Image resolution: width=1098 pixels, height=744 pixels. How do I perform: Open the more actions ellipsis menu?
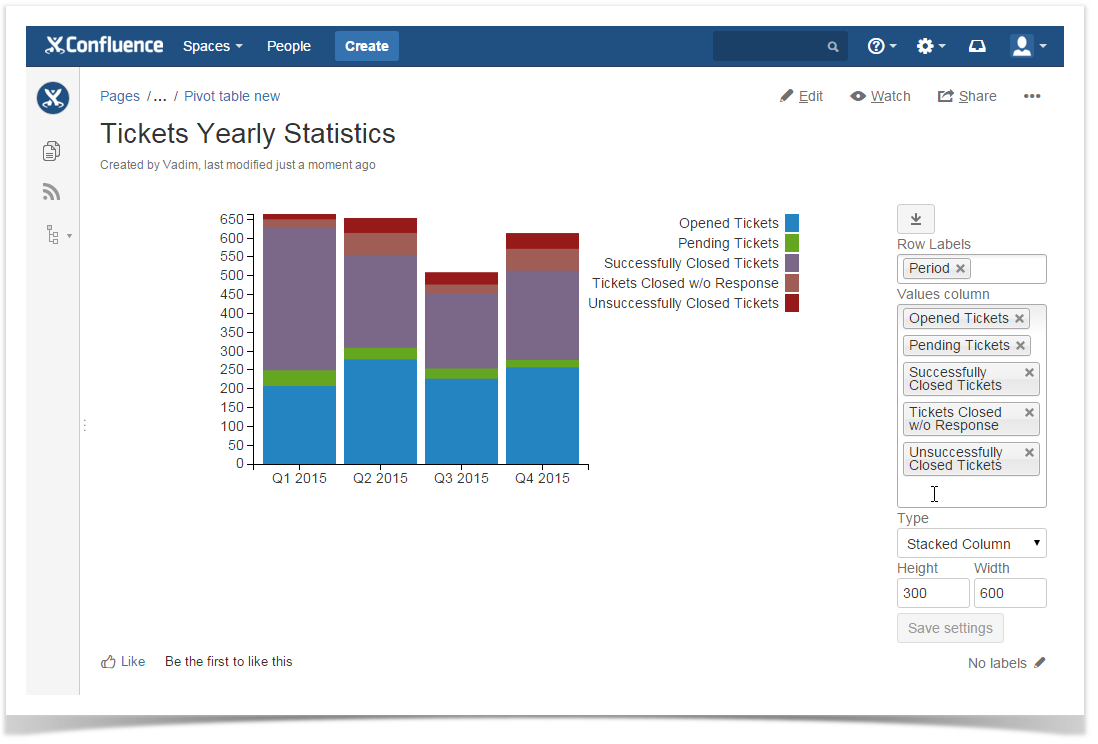(x=1032, y=96)
